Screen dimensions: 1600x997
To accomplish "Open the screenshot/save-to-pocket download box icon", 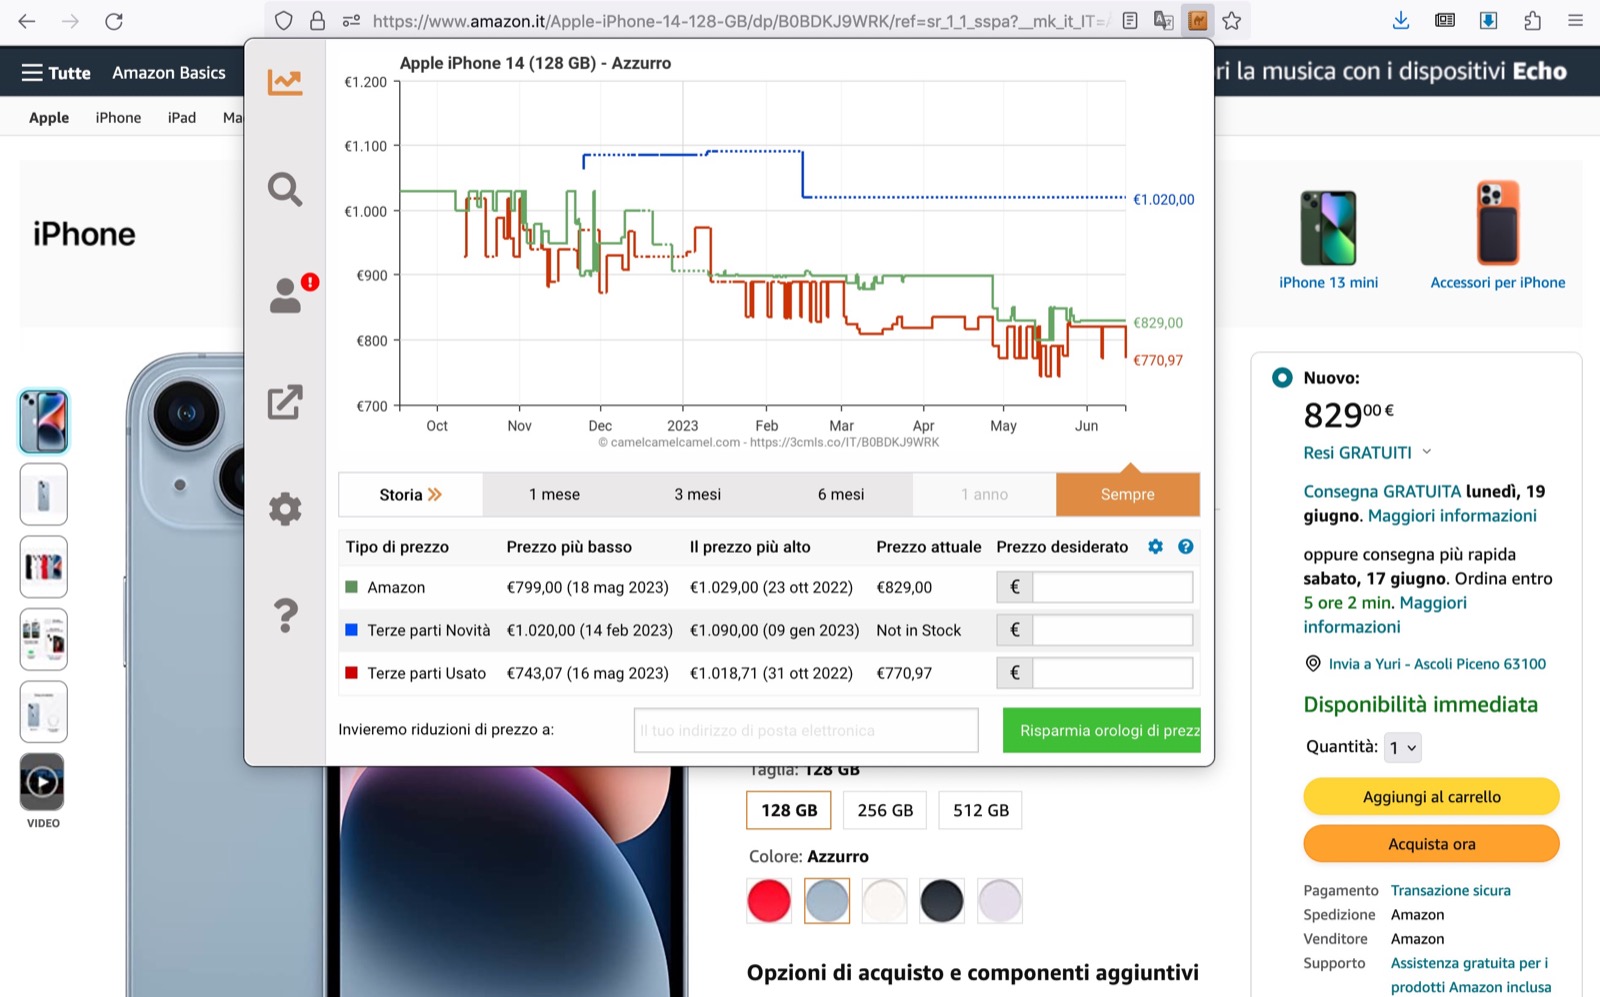I will click(x=1488, y=21).
